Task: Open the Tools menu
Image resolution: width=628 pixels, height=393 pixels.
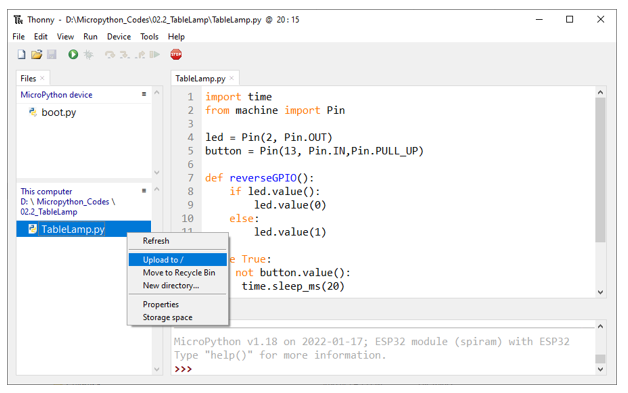Action: [149, 36]
